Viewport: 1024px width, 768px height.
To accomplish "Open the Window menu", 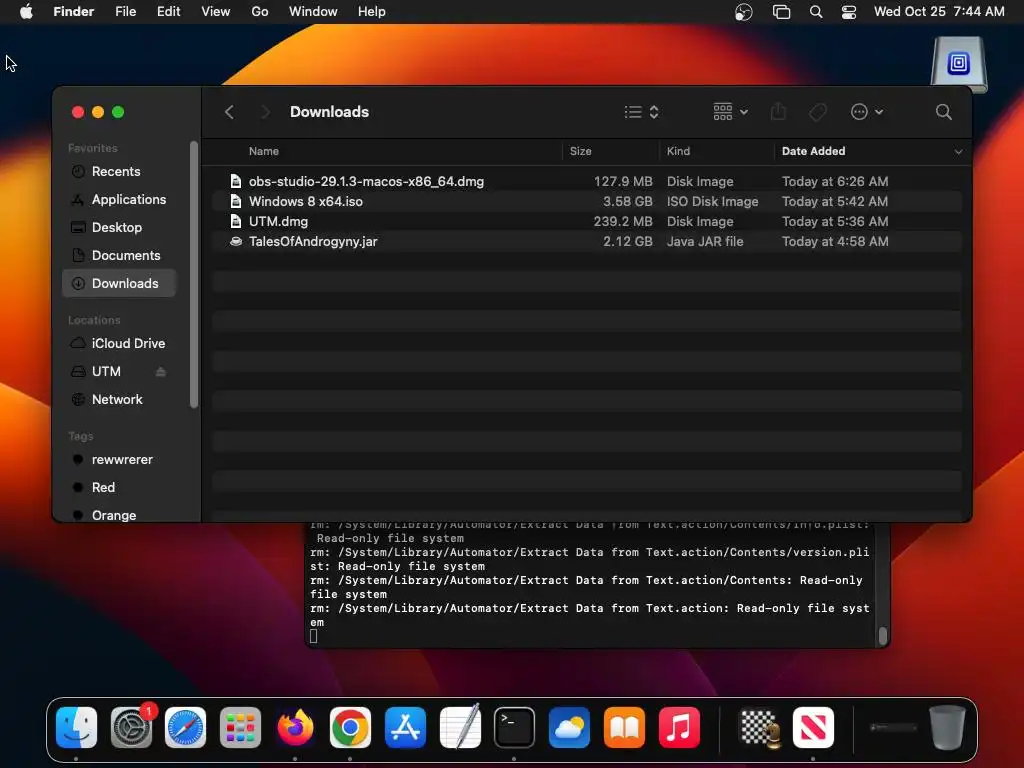I will click(313, 12).
